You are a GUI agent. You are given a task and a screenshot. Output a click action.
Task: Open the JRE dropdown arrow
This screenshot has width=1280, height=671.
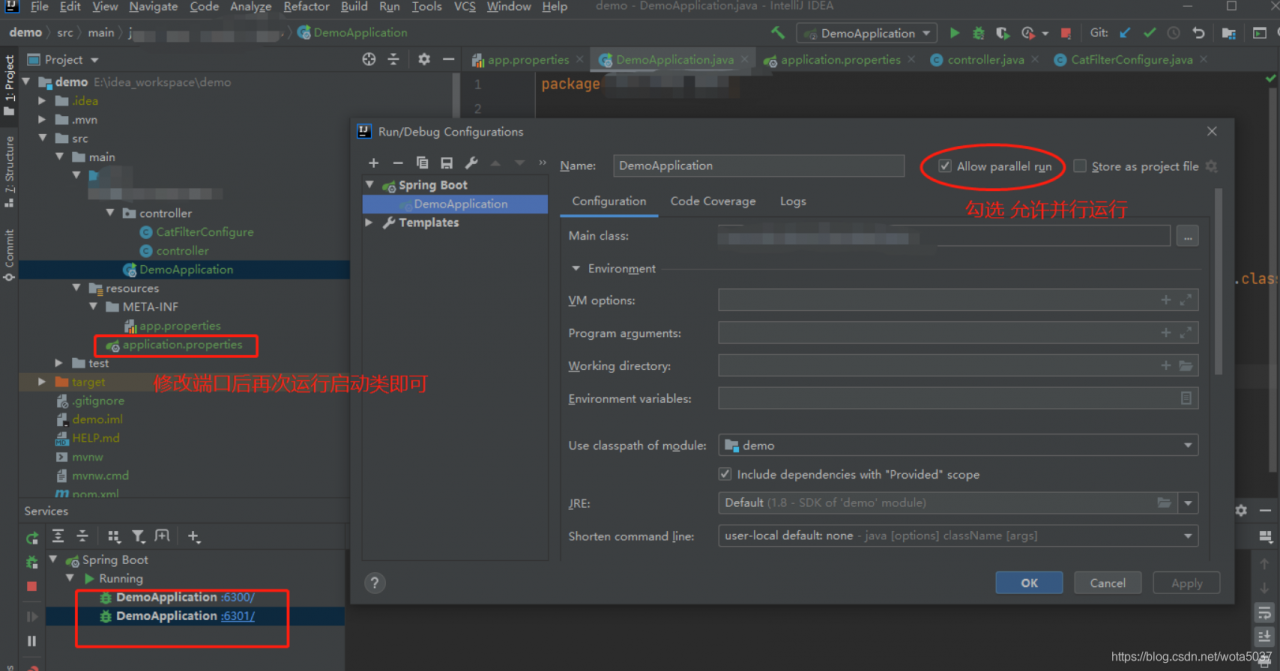coord(1188,503)
